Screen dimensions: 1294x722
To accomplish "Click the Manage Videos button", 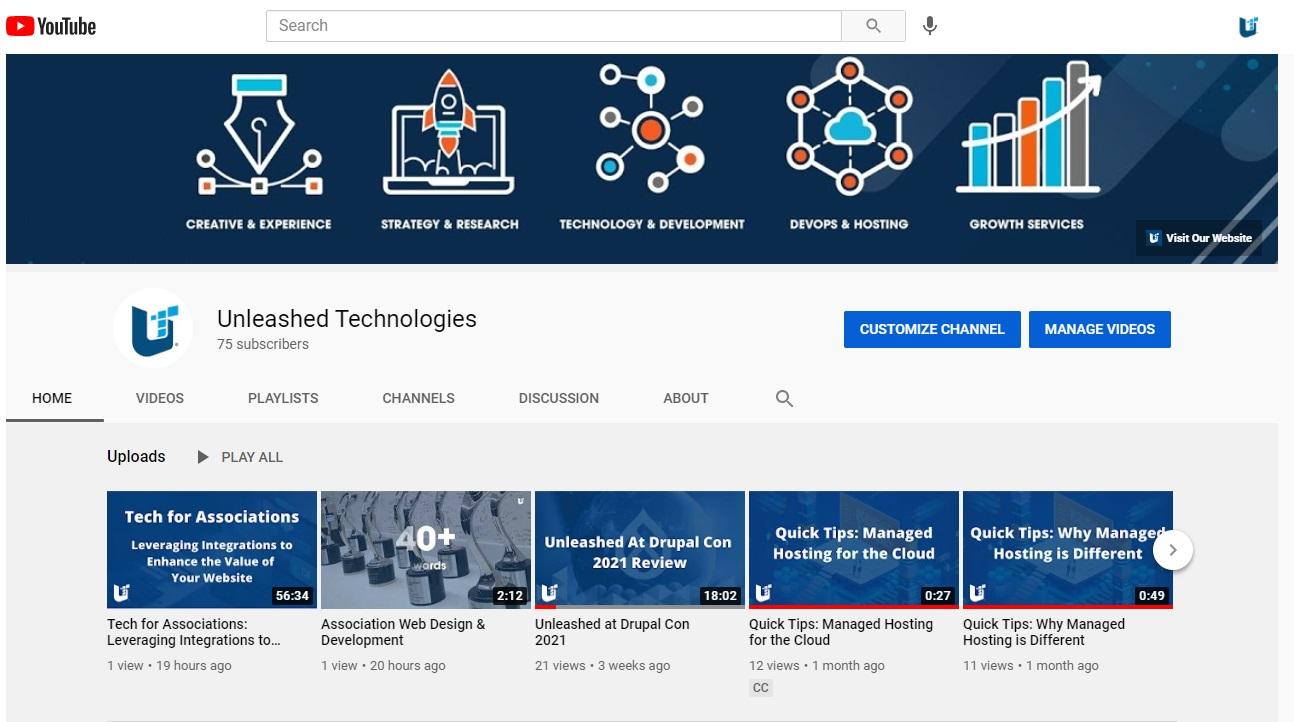I will 1099,329.
